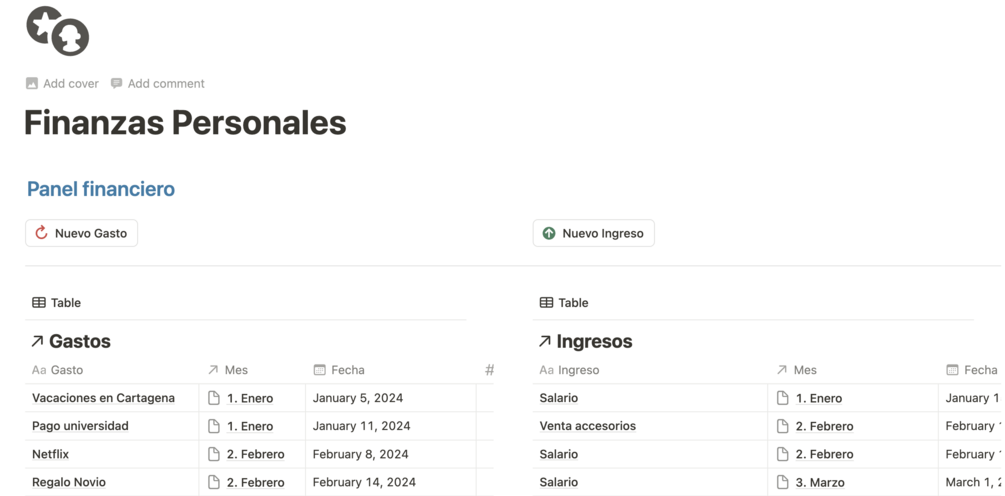Click the February 14, 2024 date cell
The width and height of the screenshot is (1005, 496).
point(364,482)
